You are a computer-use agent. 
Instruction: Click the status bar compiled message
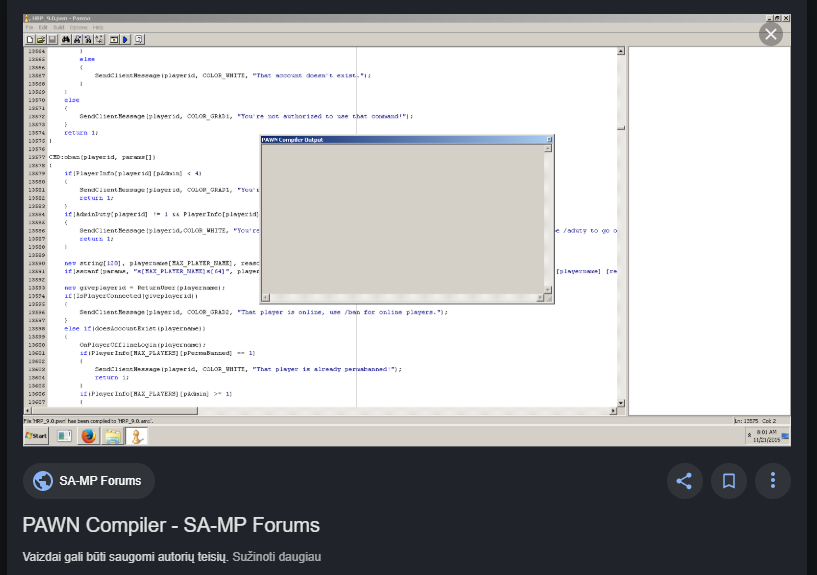click(89, 421)
